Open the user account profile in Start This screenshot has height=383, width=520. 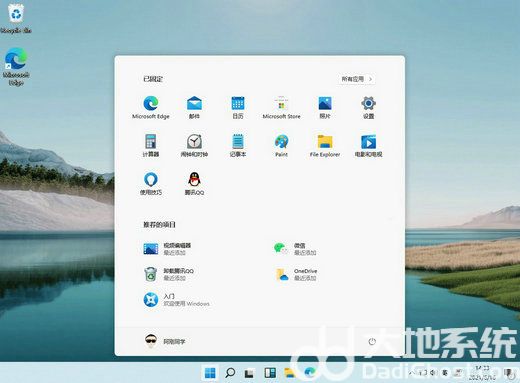[165, 341]
